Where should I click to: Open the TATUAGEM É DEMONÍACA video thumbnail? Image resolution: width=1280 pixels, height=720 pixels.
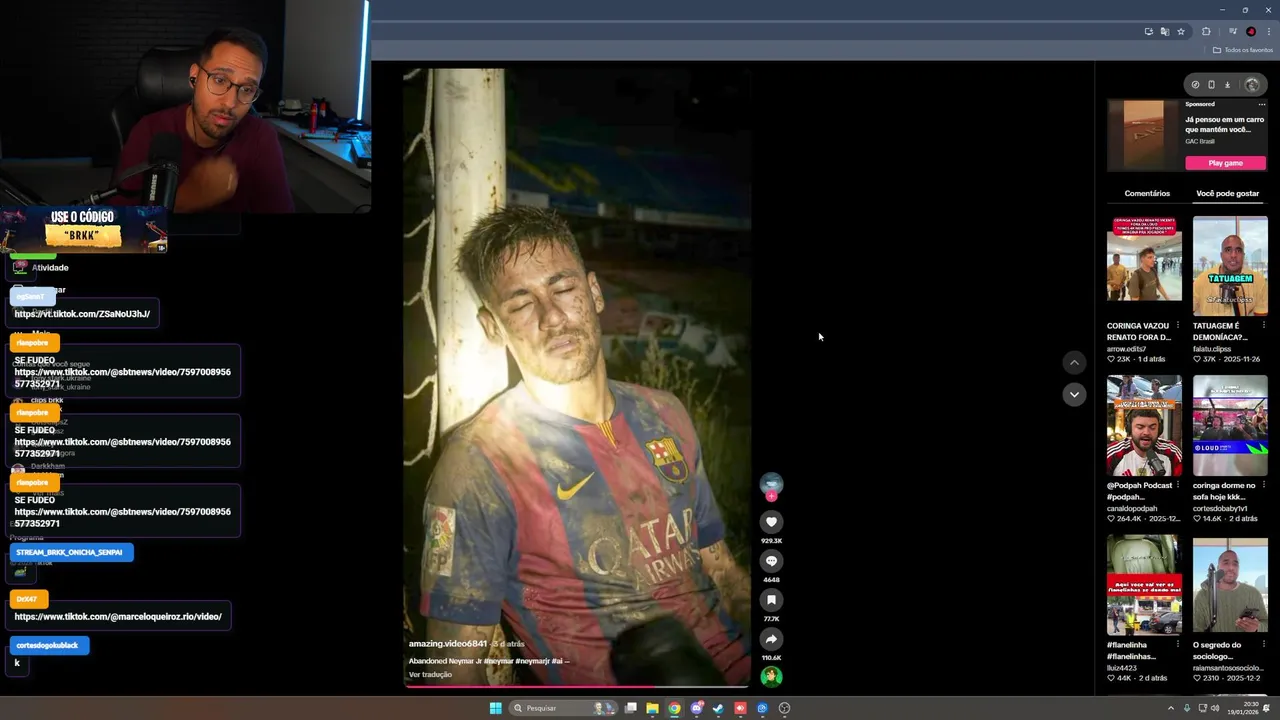coord(1230,264)
